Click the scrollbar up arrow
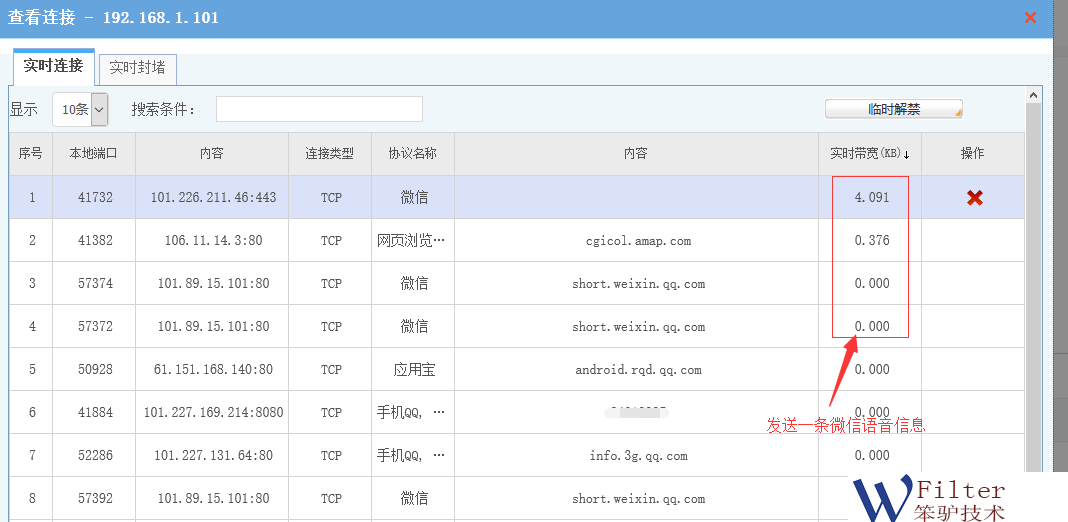 coord(1033,95)
